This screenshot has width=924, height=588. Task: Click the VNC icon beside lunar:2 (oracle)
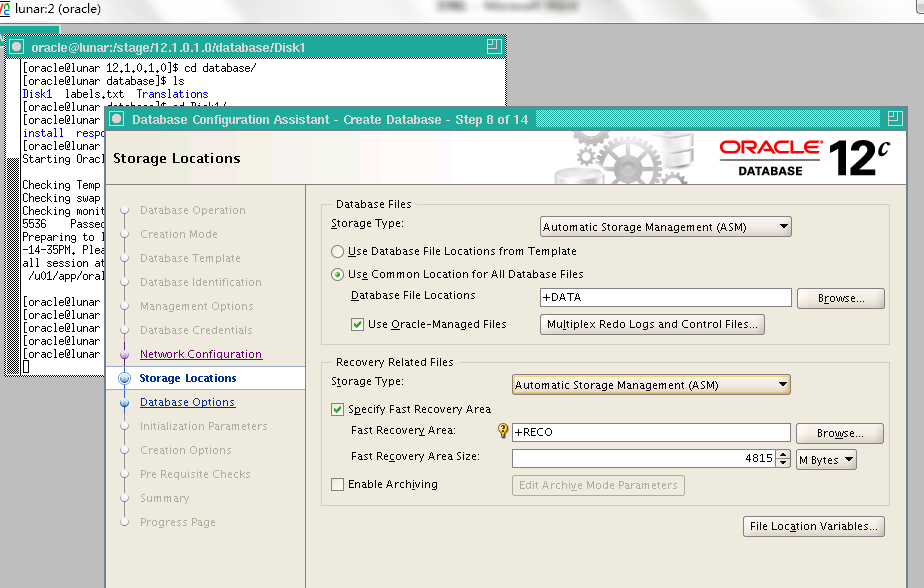pyautogui.click(x=5, y=9)
